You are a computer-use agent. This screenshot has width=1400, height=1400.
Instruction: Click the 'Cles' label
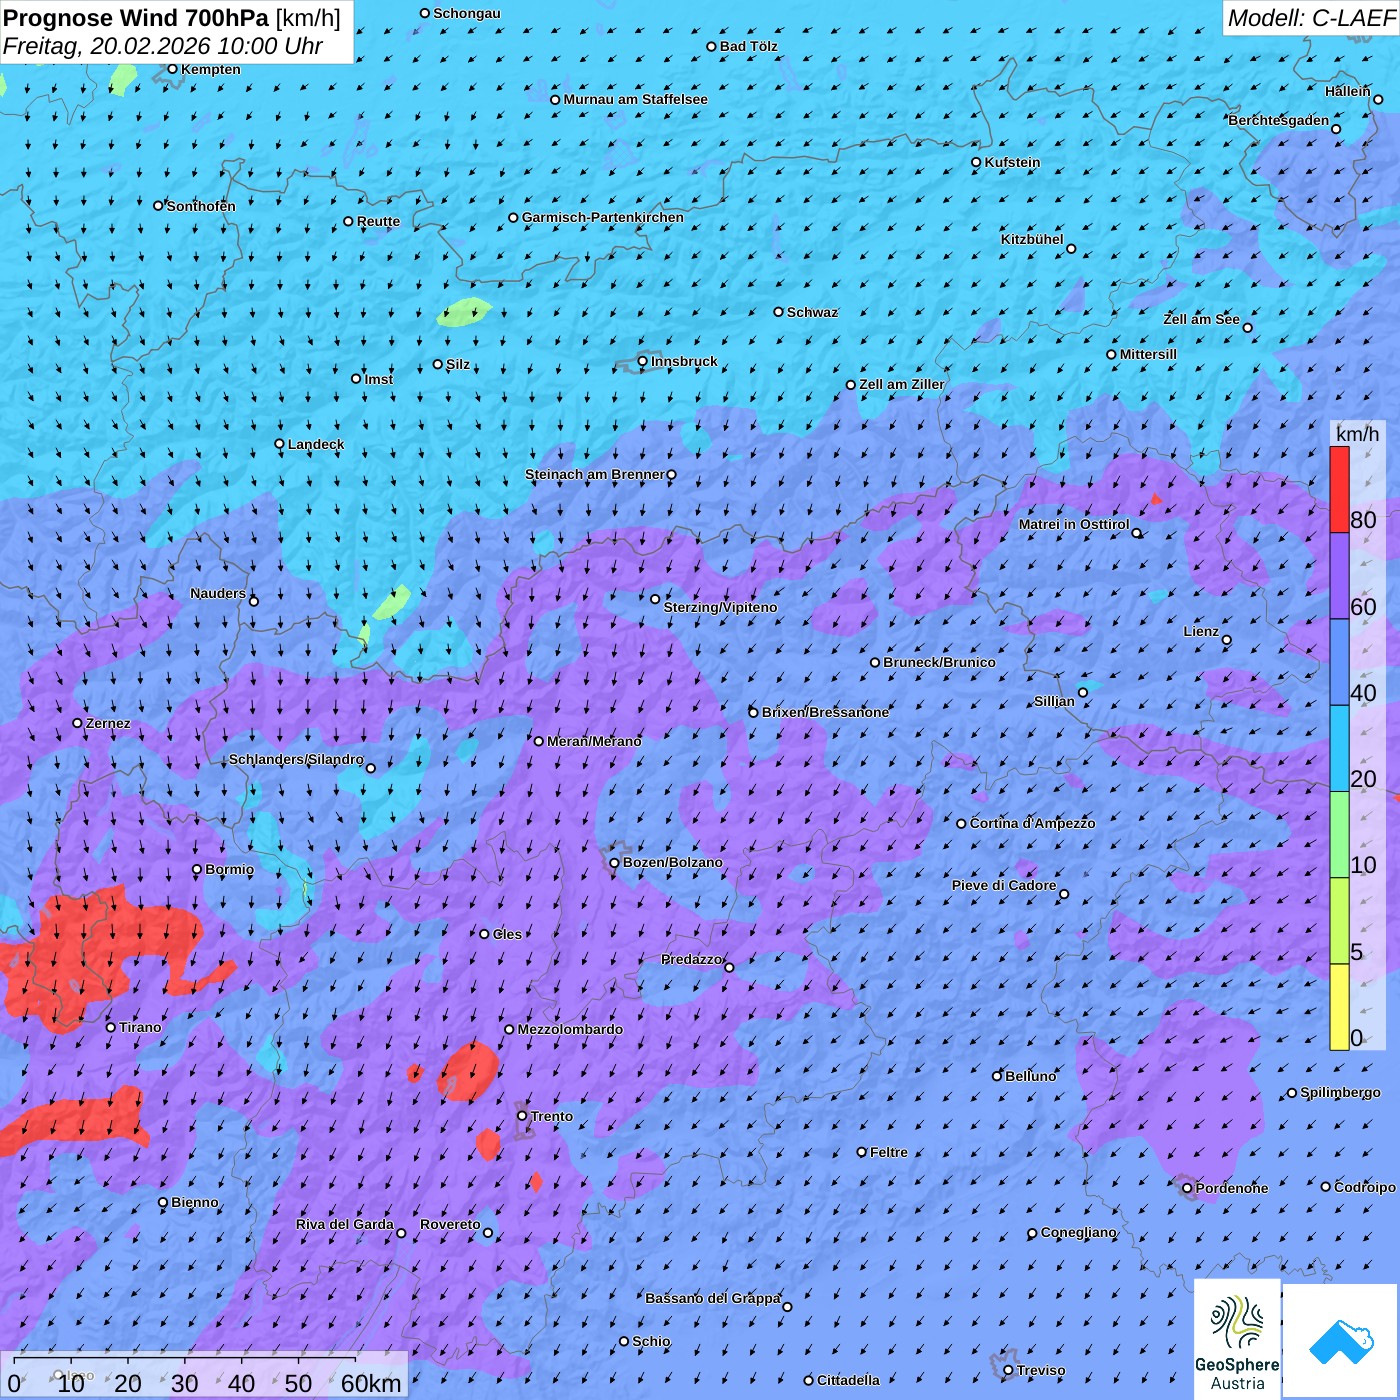click(507, 934)
